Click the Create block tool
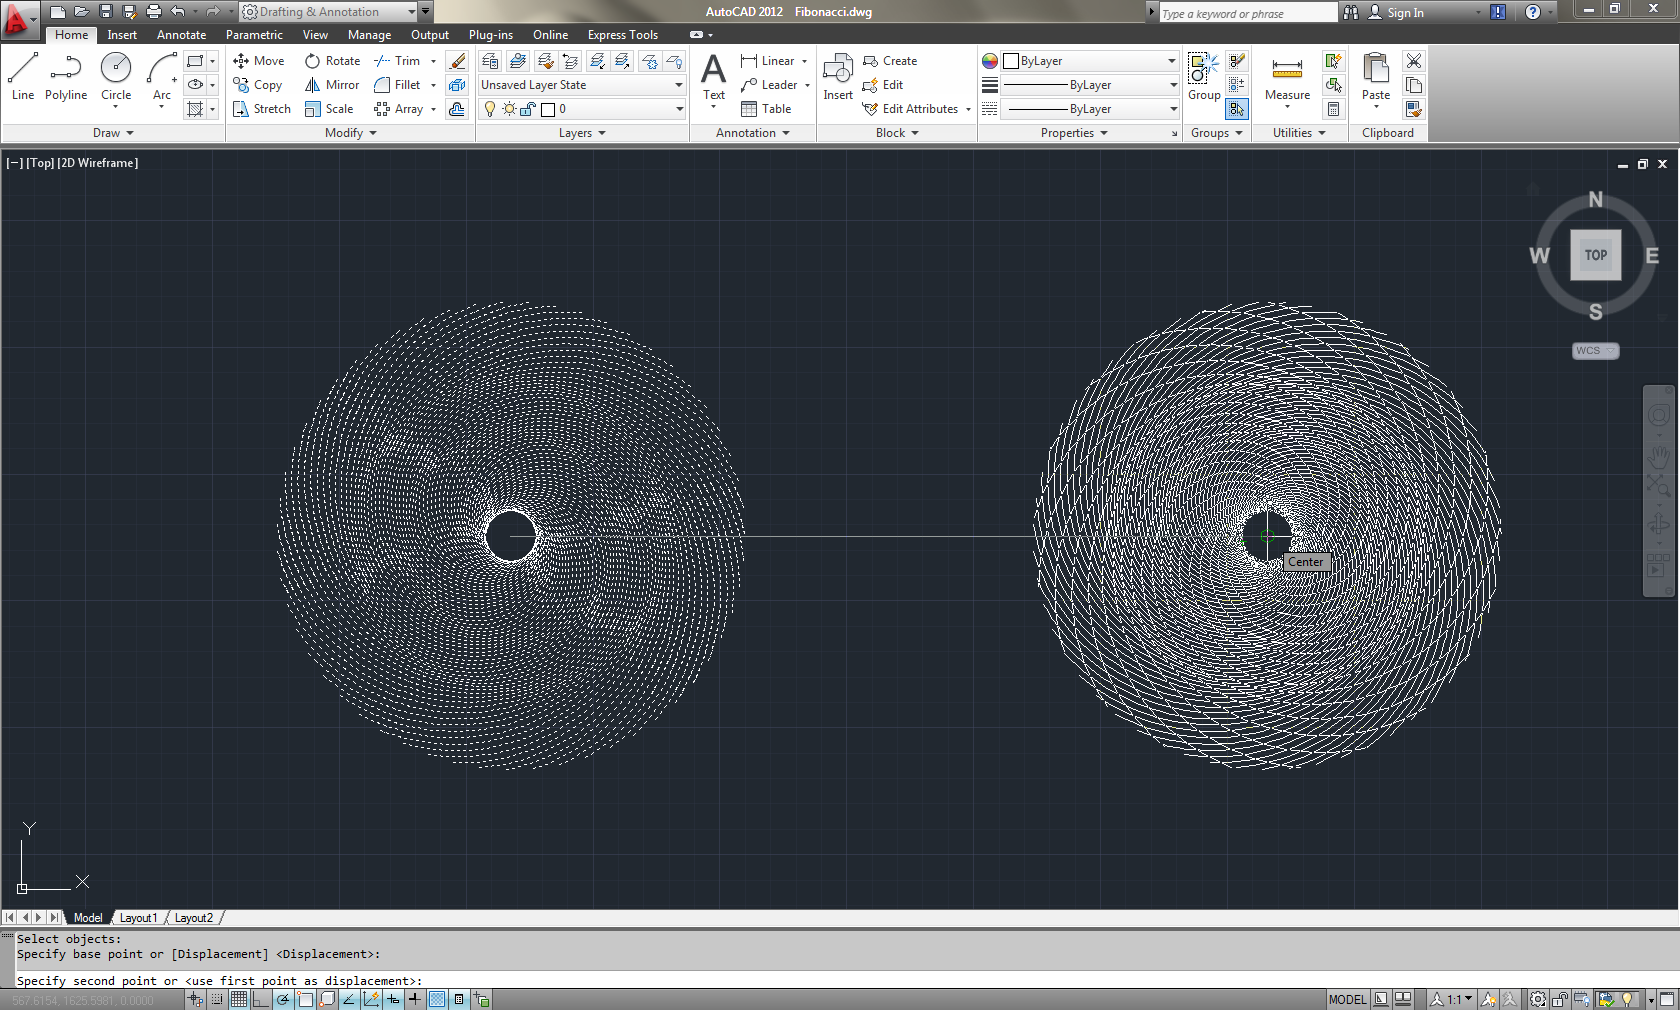The width and height of the screenshot is (1680, 1010). 890,61
